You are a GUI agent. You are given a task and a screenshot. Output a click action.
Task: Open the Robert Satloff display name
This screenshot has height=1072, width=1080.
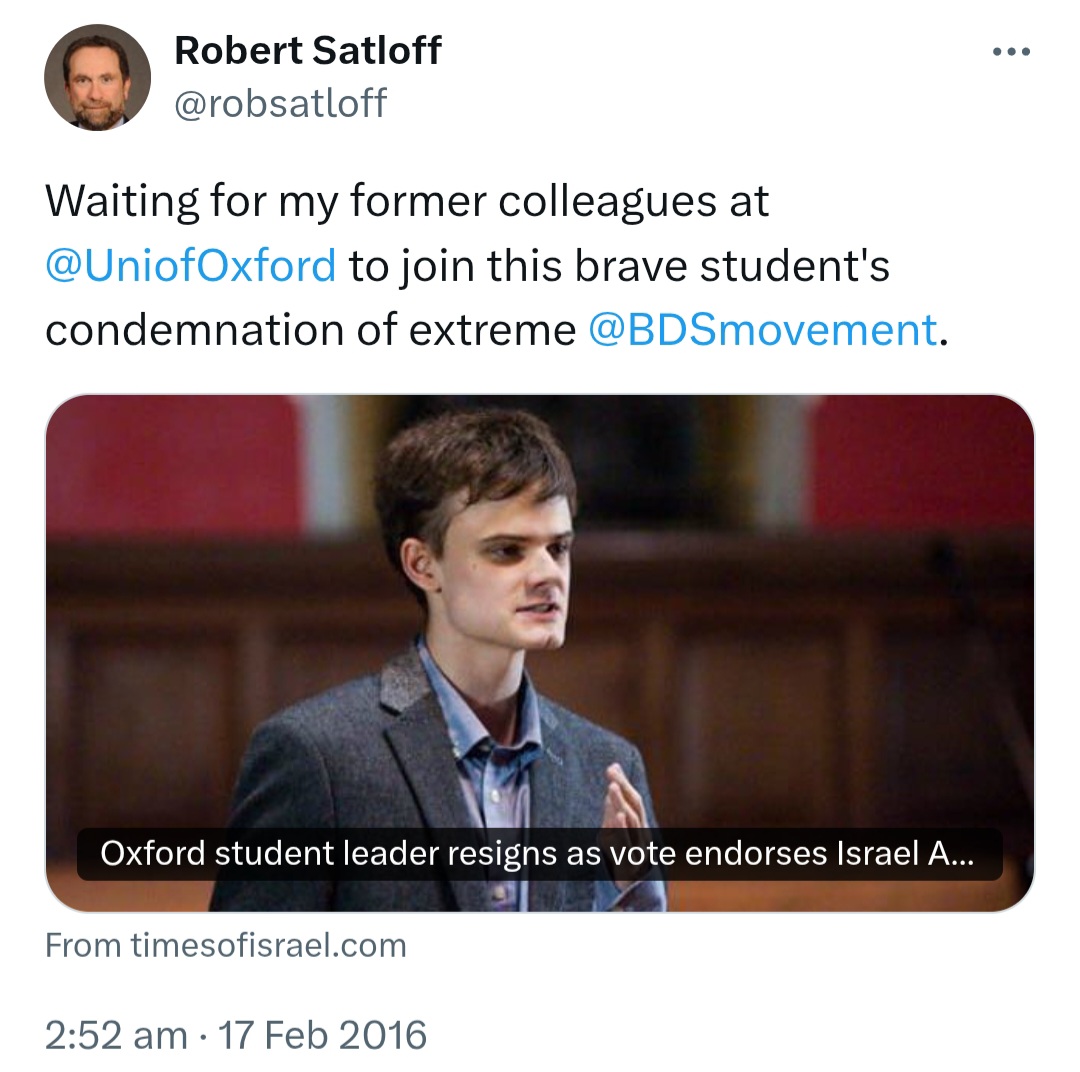[308, 50]
